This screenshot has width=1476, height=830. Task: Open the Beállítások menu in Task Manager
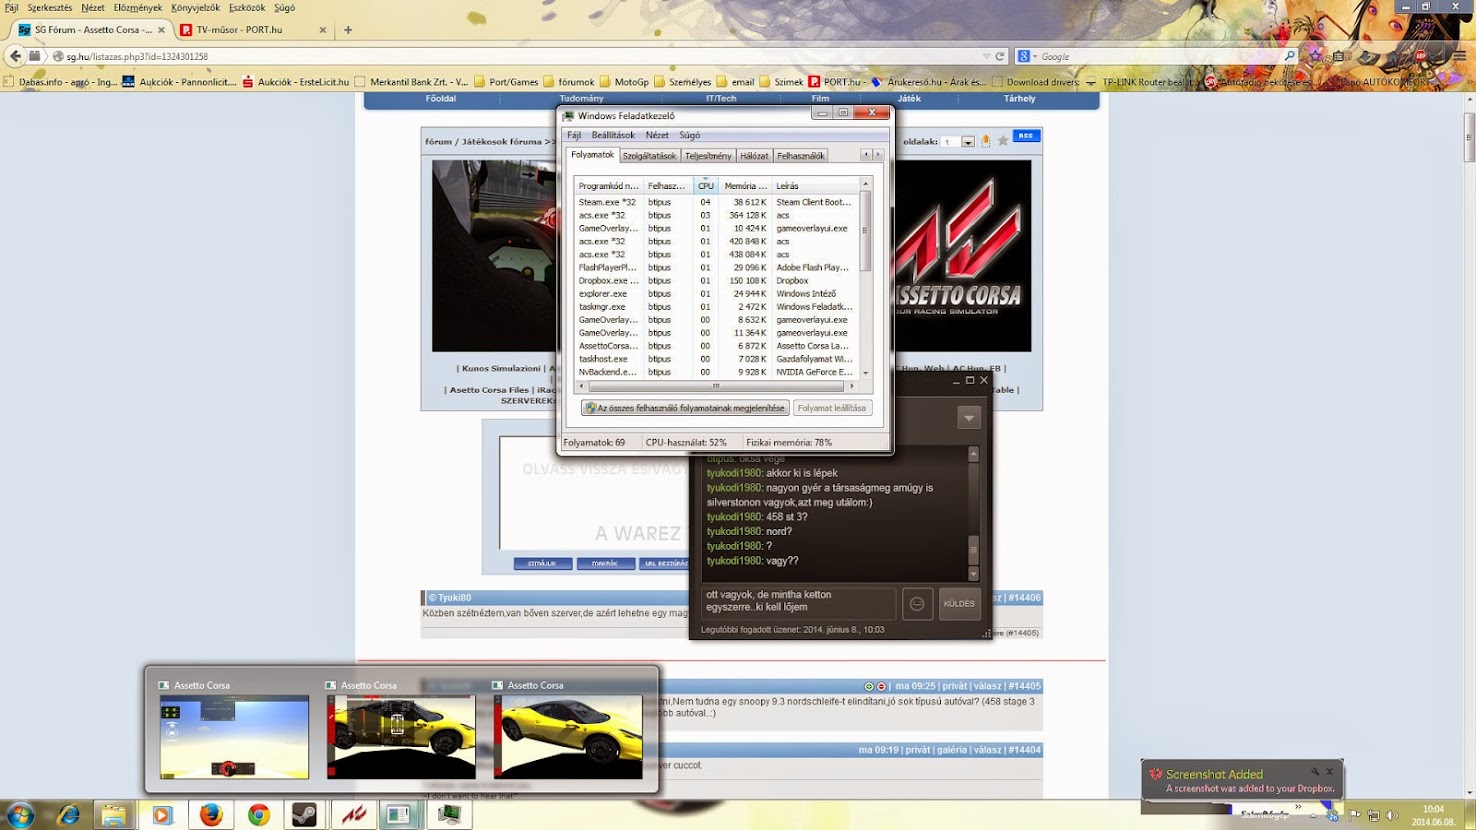coord(613,135)
